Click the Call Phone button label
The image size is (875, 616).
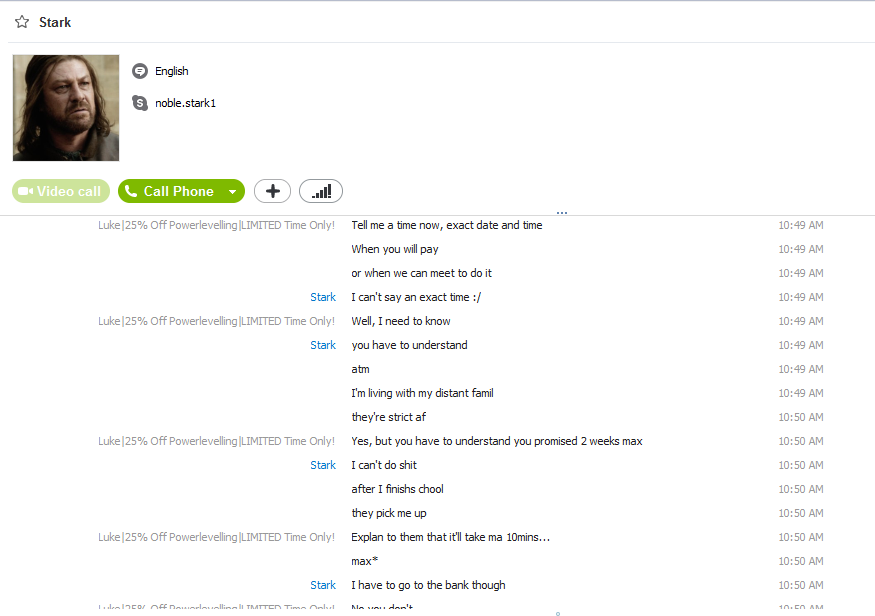179,191
